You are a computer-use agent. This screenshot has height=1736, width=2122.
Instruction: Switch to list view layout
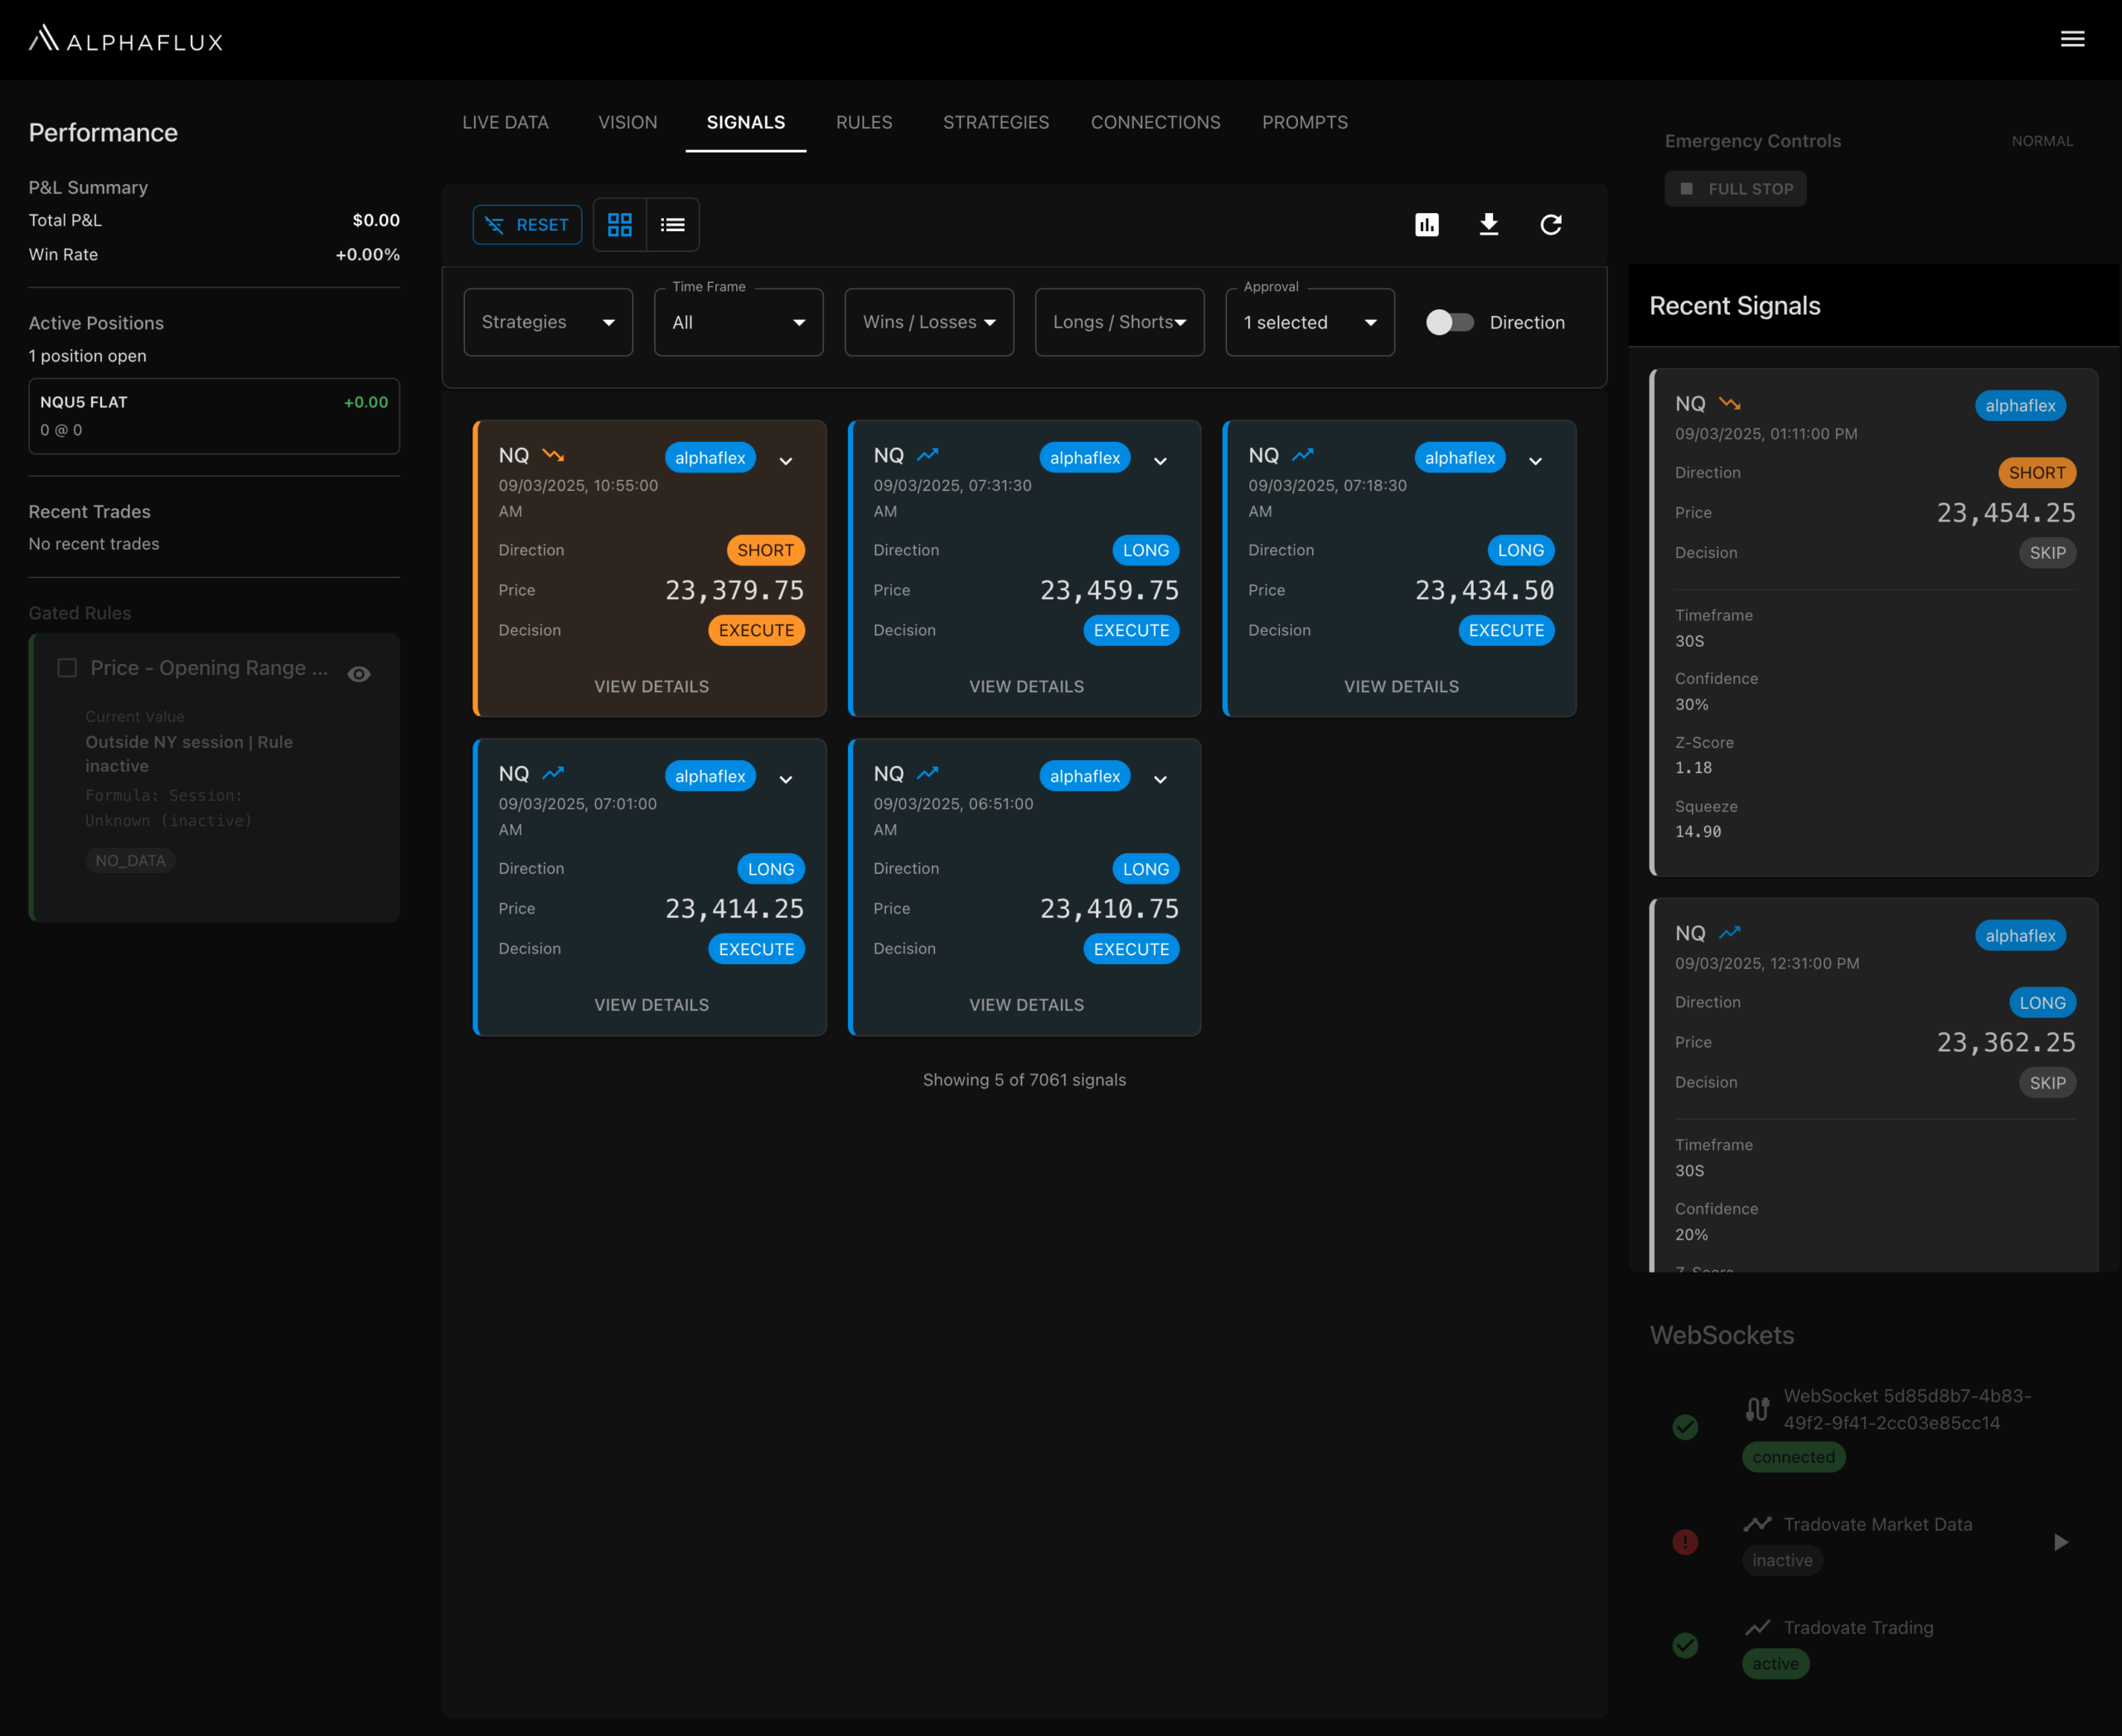coord(673,225)
